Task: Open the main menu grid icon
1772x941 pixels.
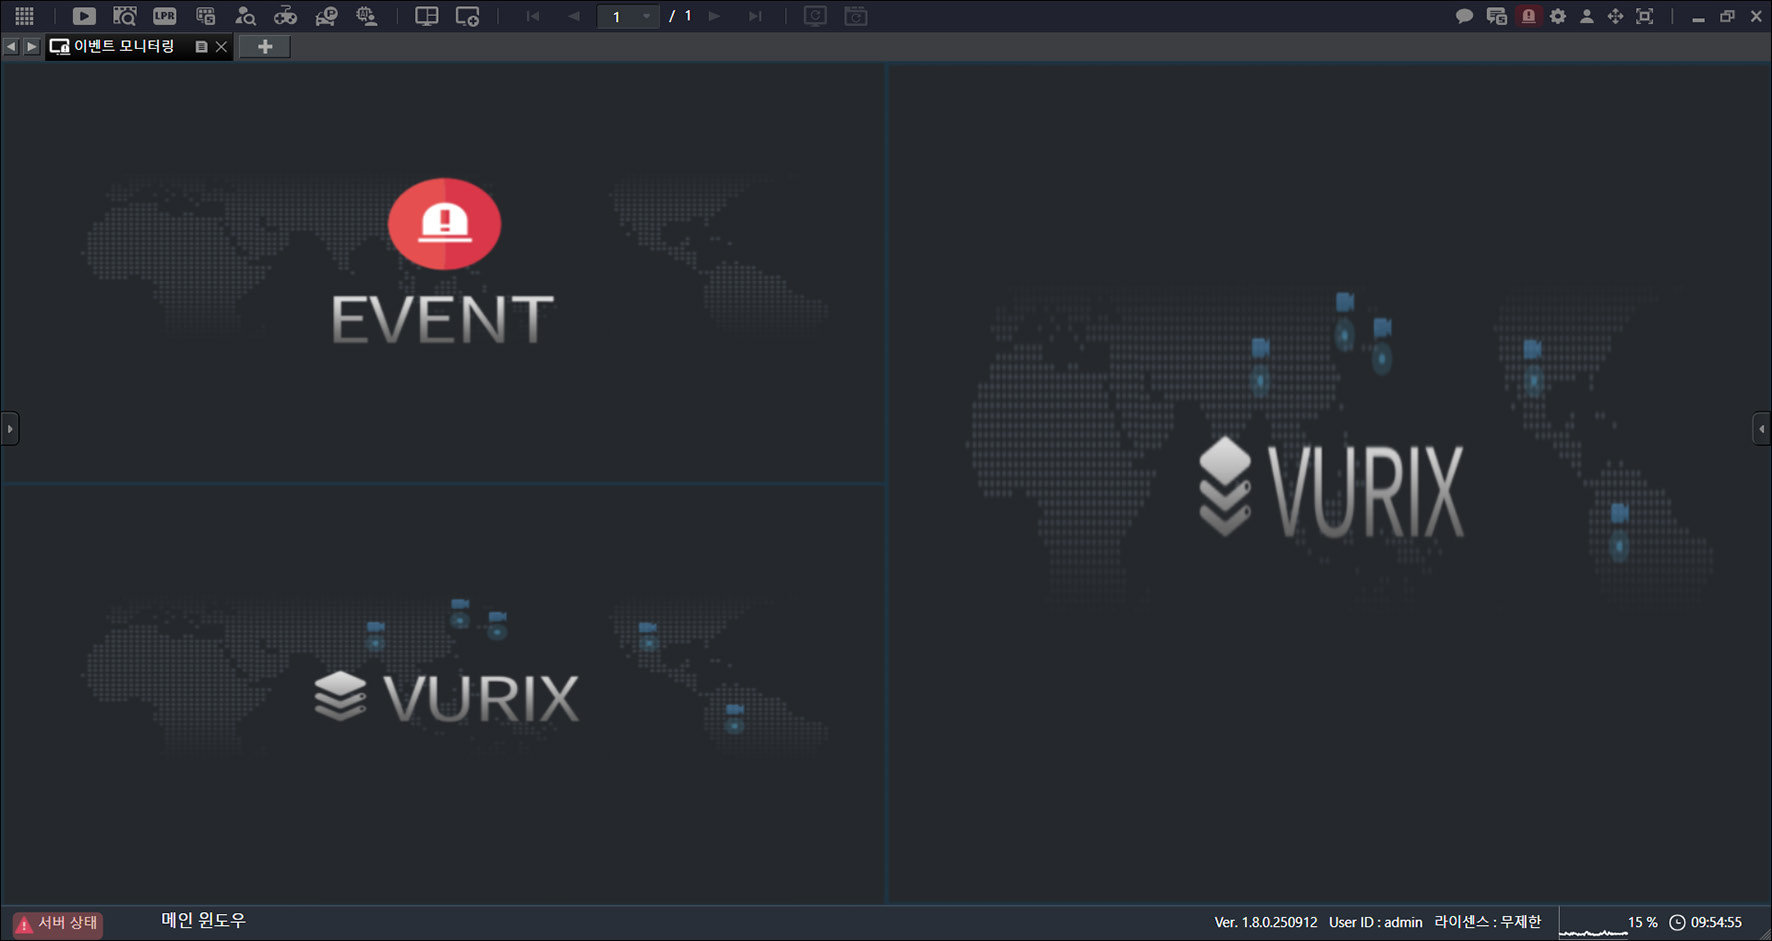Action: click(x=24, y=16)
